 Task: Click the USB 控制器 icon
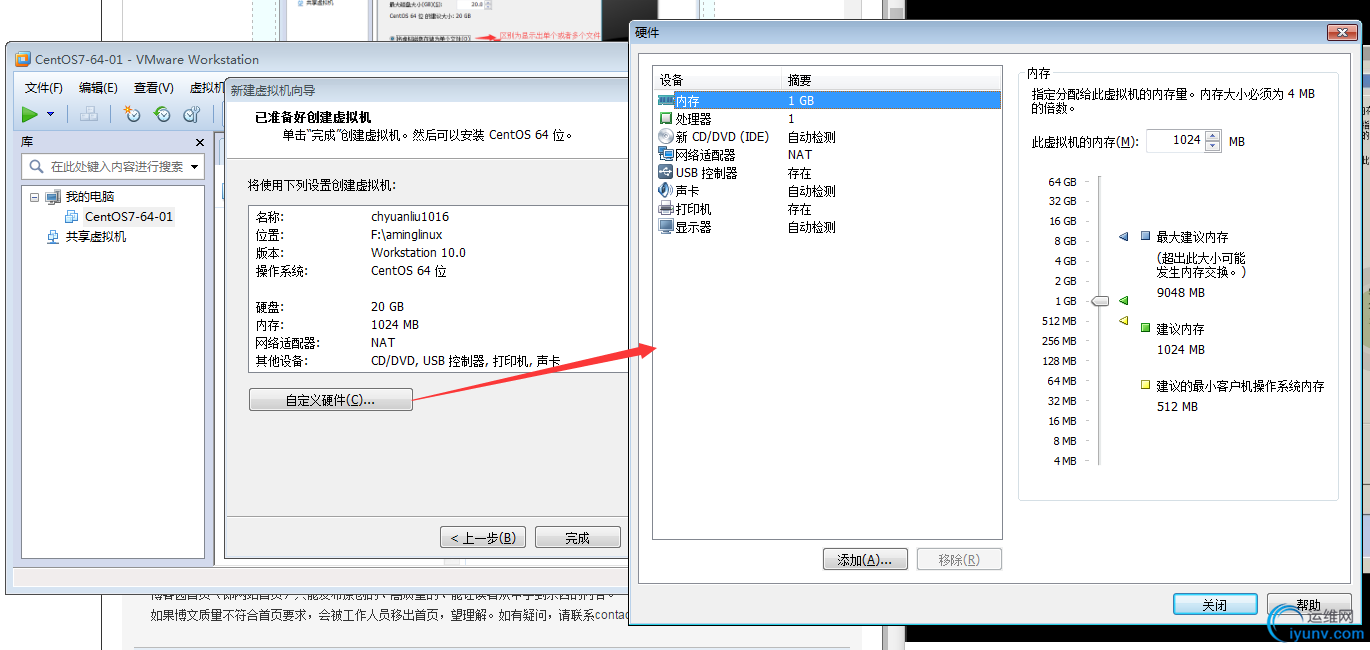tap(666, 173)
